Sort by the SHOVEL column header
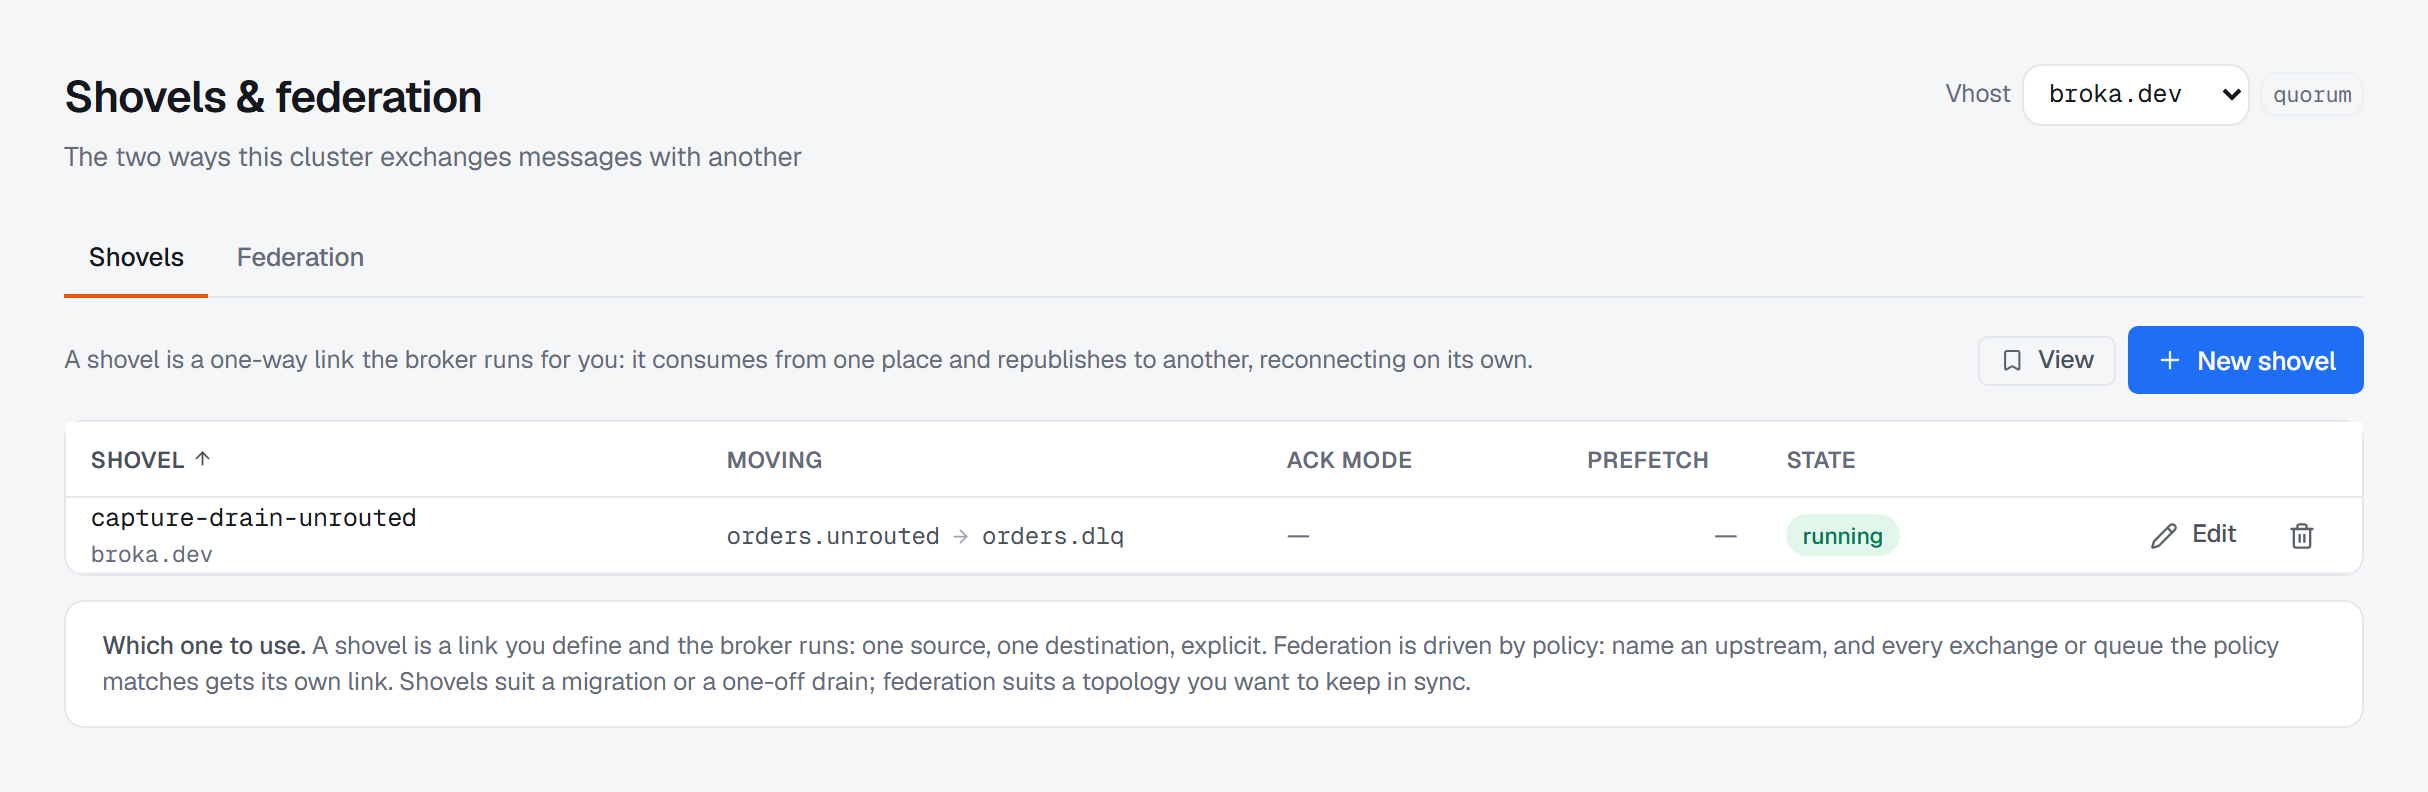The image size is (2428, 792). click(151, 460)
